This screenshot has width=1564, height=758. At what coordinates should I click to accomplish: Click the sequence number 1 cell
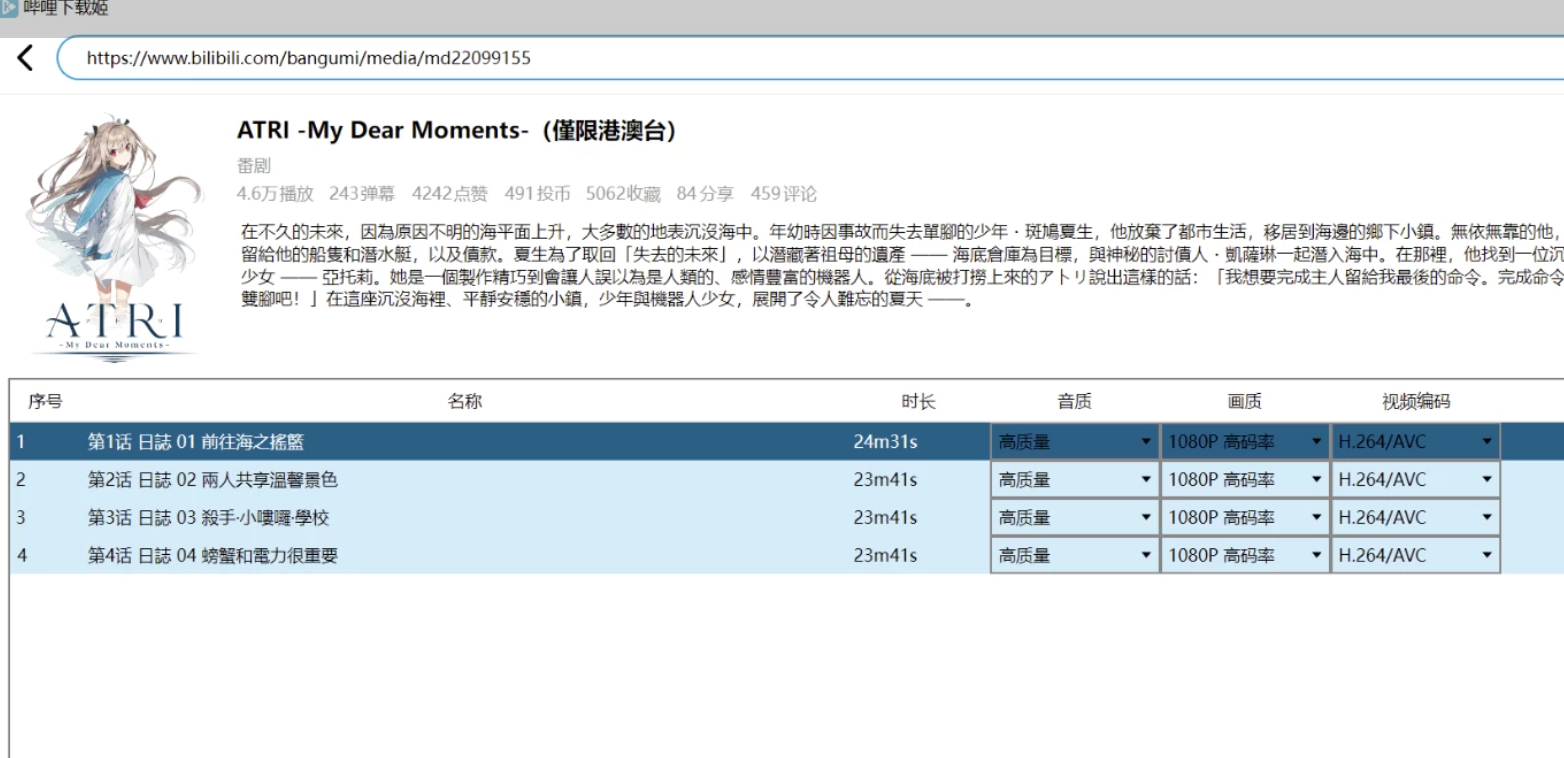(20, 442)
